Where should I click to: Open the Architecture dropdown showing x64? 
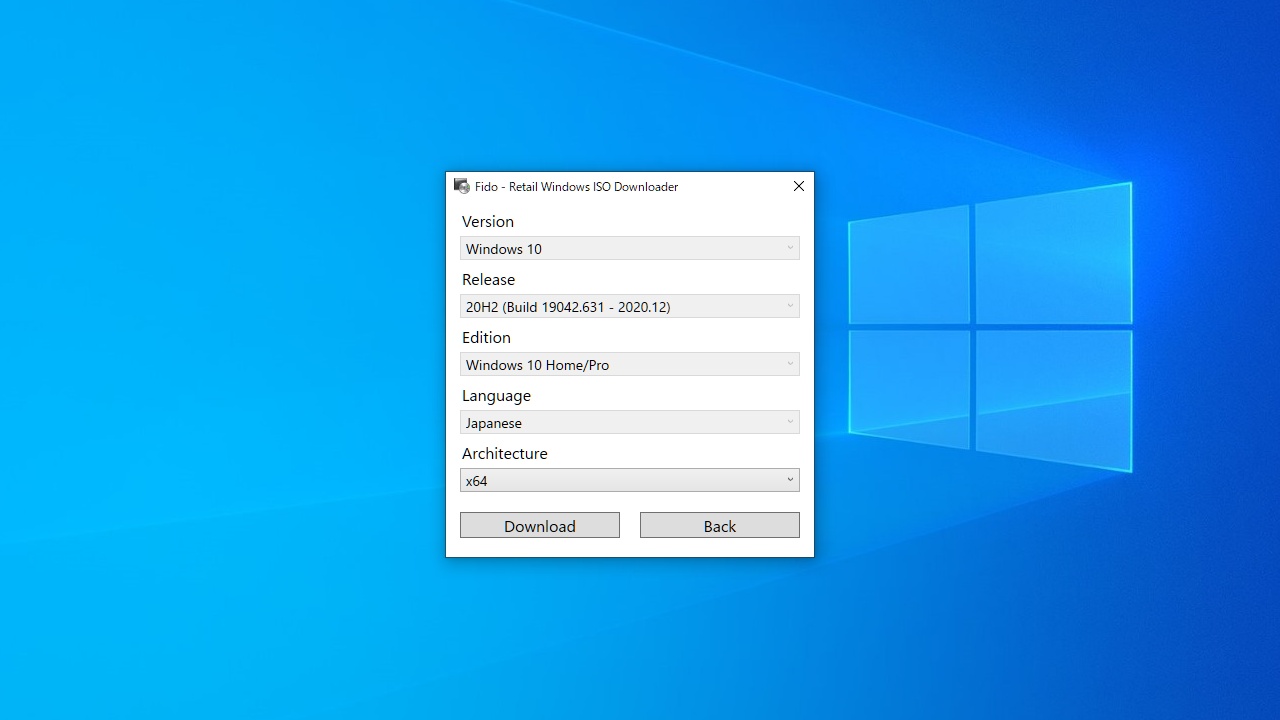click(630, 480)
